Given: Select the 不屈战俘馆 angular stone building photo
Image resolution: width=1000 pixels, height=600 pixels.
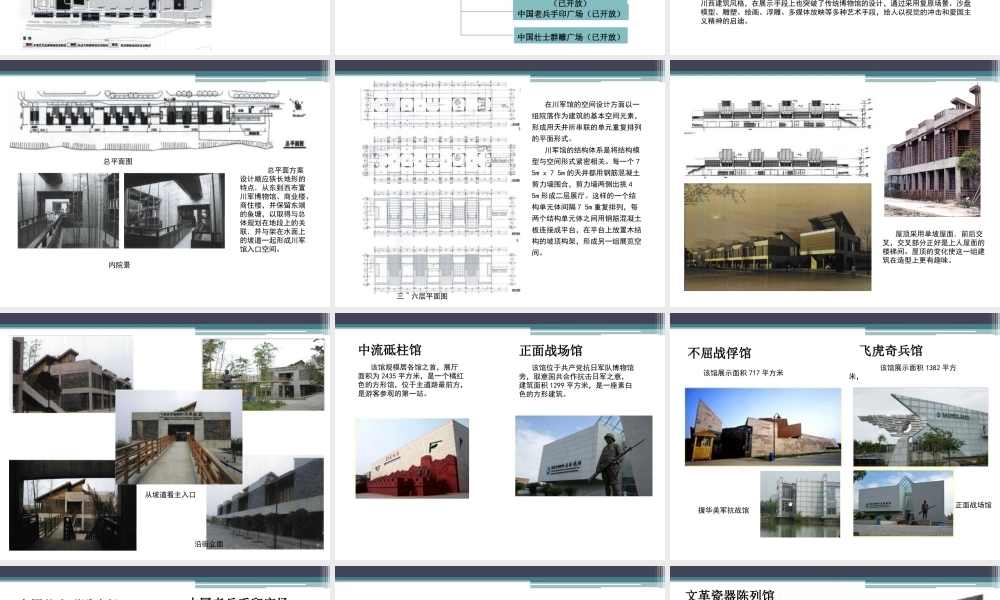Looking at the screenshot, I should click(x=763, y=427).
